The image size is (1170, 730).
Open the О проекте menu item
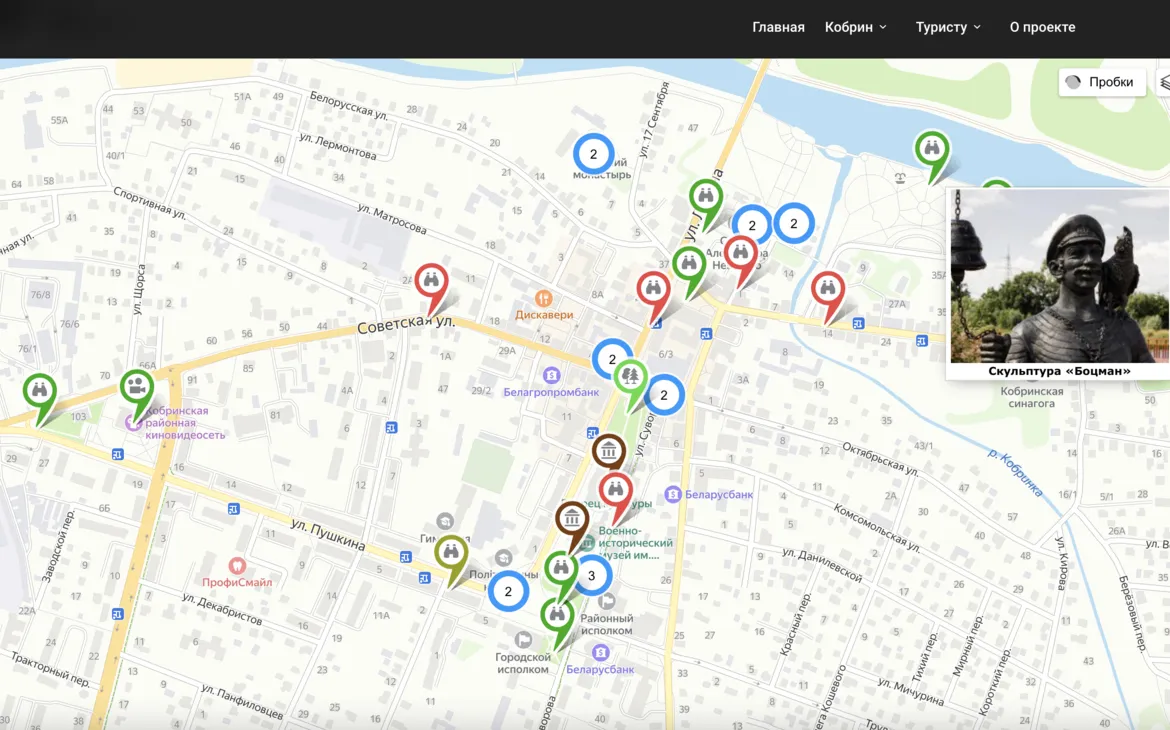pos(1042,27)
